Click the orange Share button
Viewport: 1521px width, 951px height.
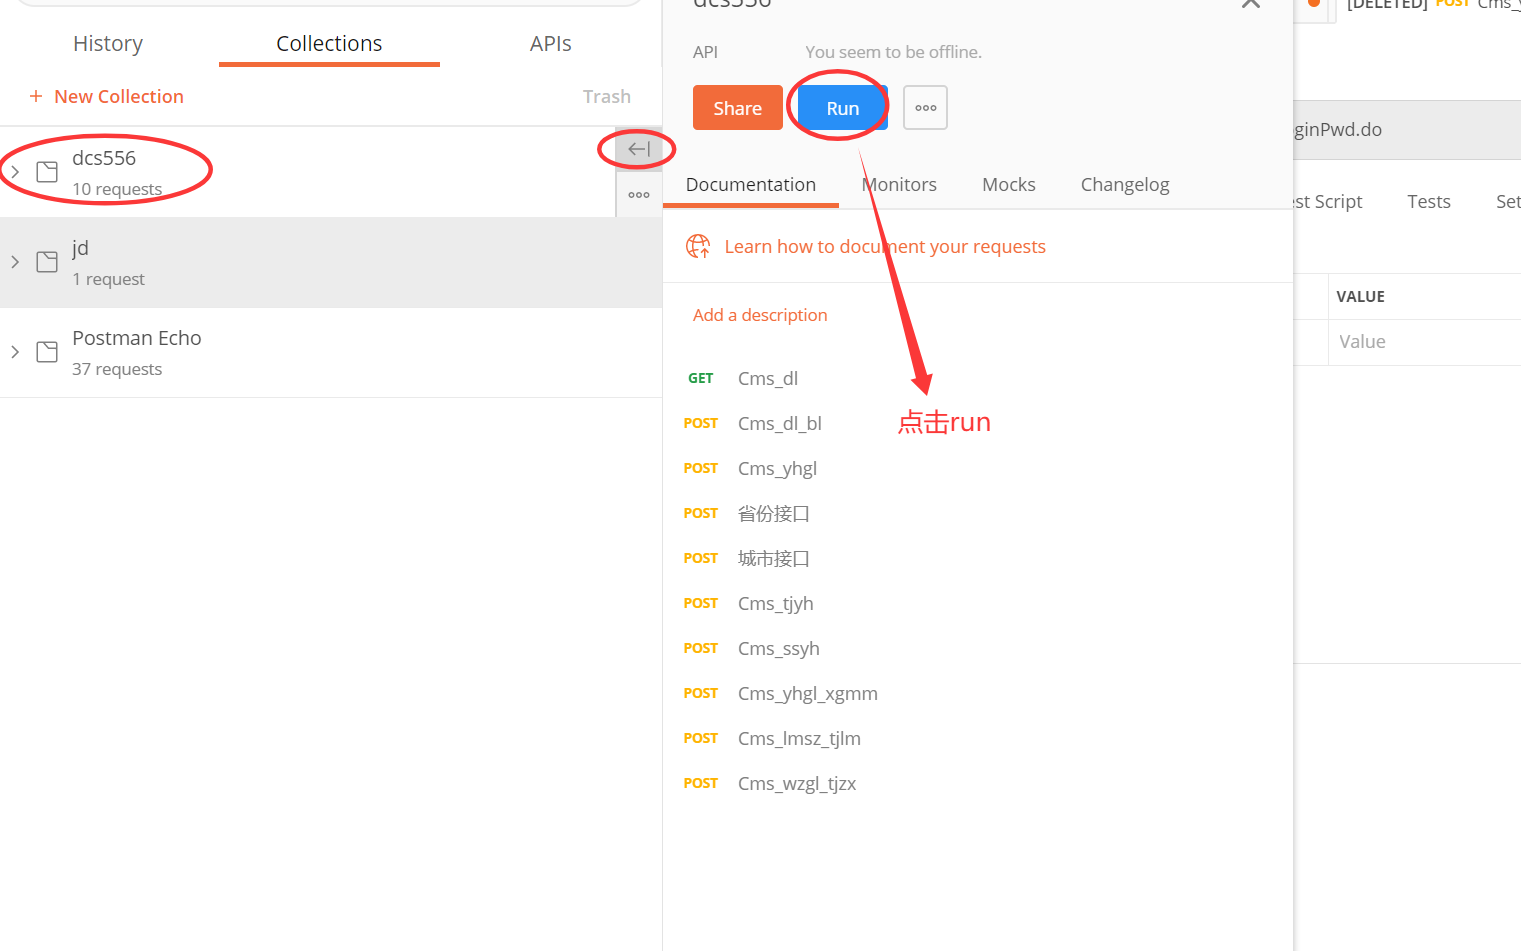point(737,108)
